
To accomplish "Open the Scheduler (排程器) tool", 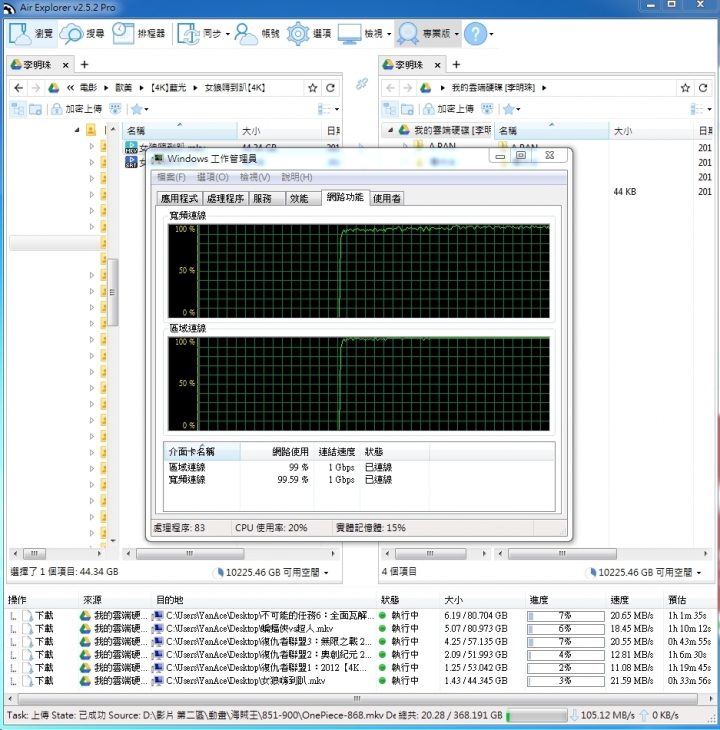I will point(139,34).
